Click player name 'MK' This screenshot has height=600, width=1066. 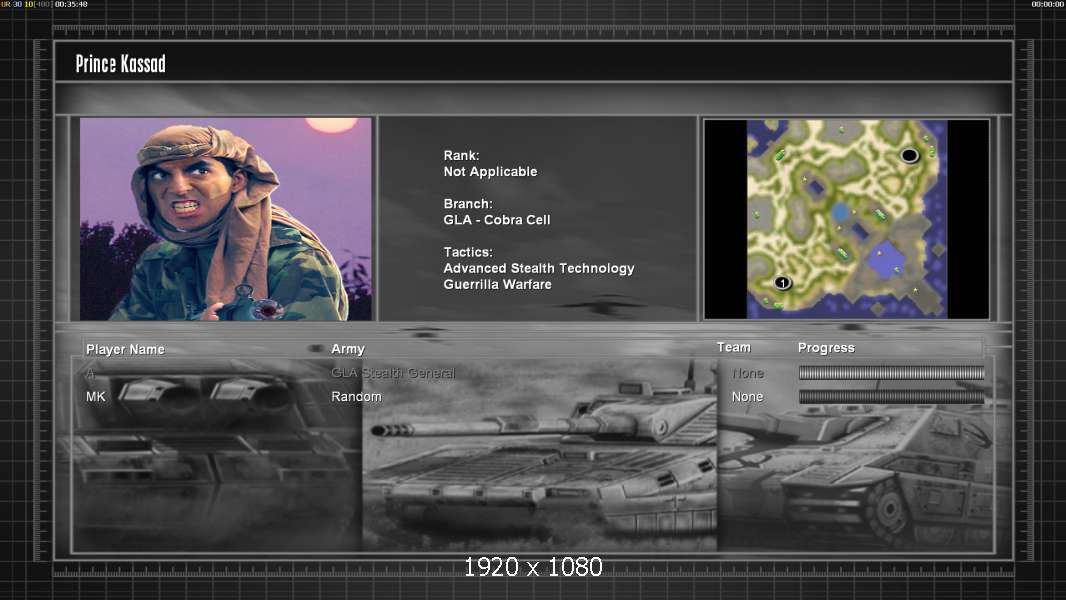click(x=96, y=397)
